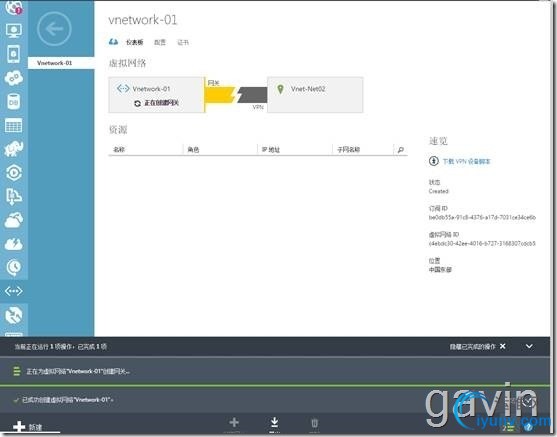Open Media Services play-circle icon
This screenshot has height=437, width=557.
[13, 173]
